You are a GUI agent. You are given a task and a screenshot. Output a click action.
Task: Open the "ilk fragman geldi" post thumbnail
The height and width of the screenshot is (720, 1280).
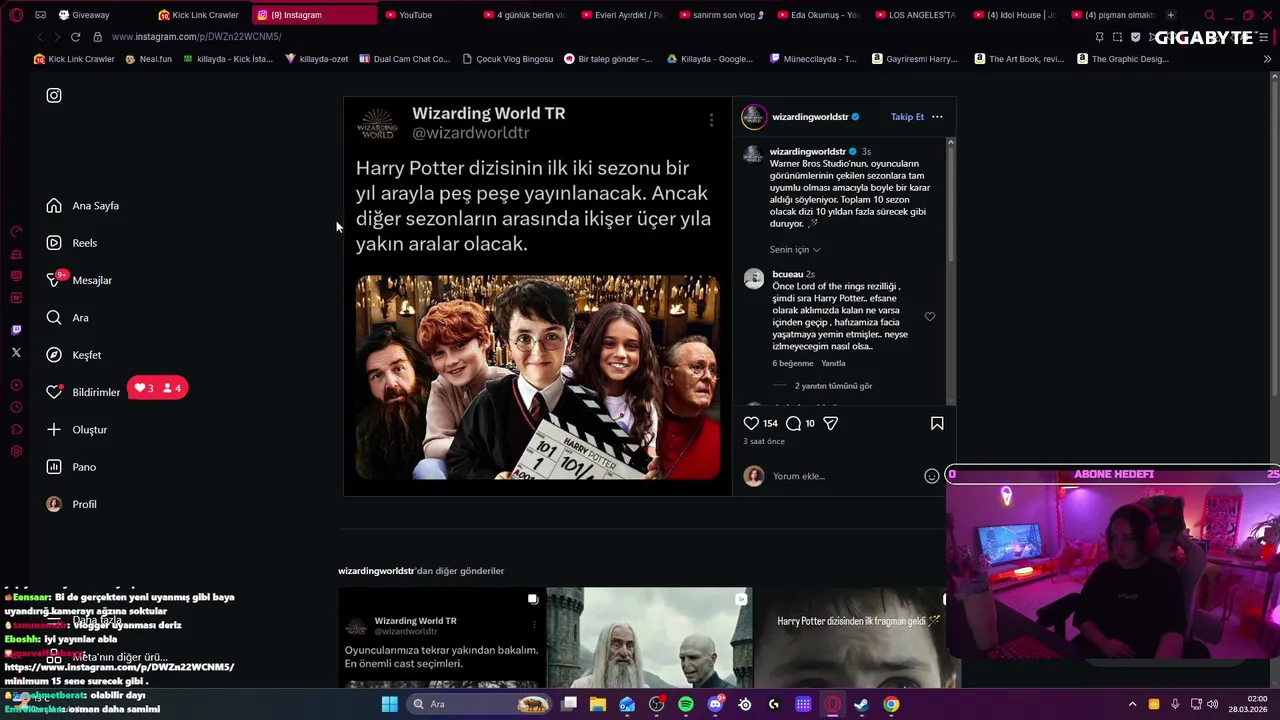coord(856,638)
